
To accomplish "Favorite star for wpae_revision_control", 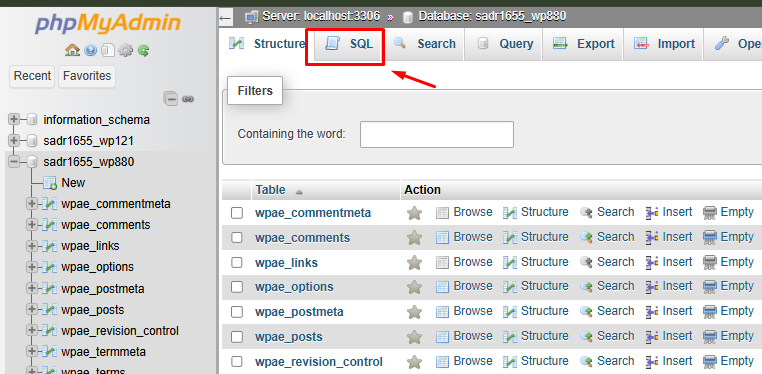I will click(x=414, y=362).
